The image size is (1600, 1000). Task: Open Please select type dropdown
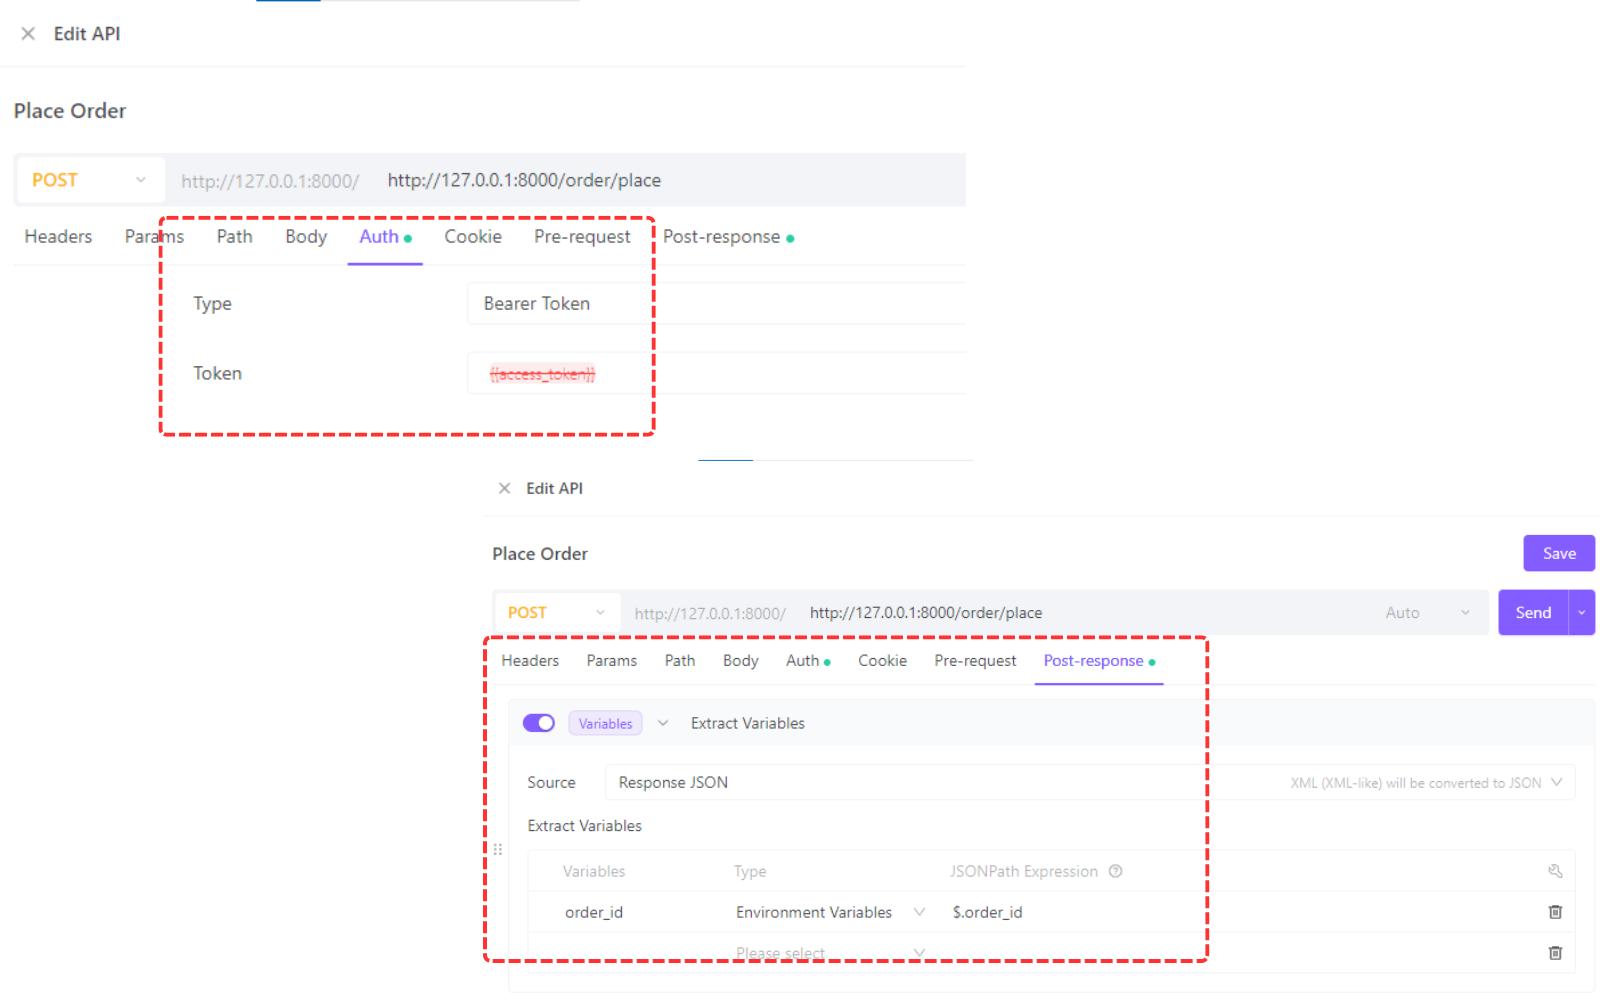pos(830,953)
